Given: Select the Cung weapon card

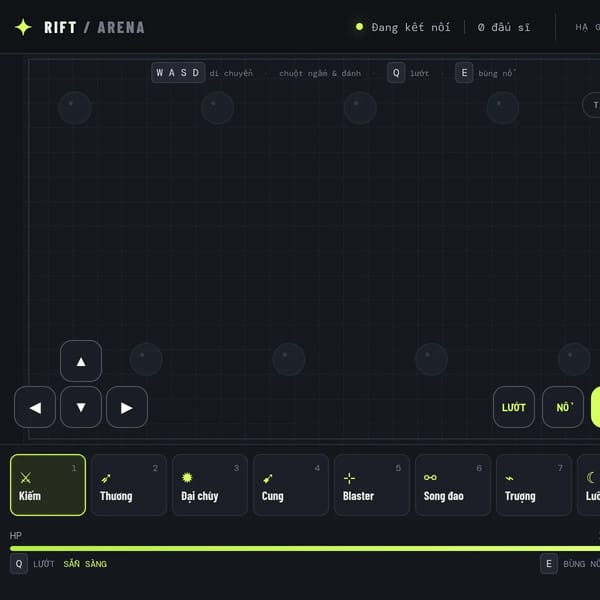Looking at the screenshot, I should point(291,485).
